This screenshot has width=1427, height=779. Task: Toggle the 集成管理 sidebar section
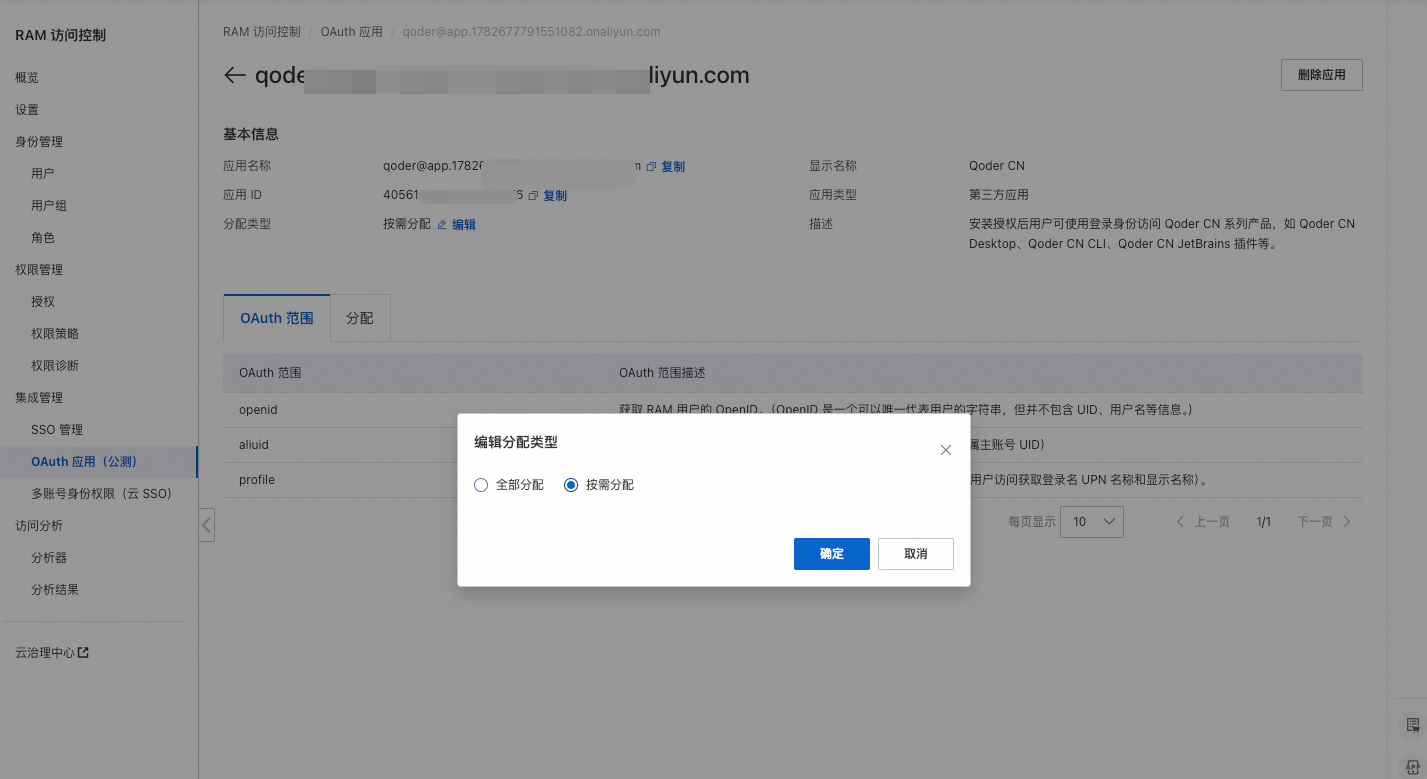tap(39, 398)
